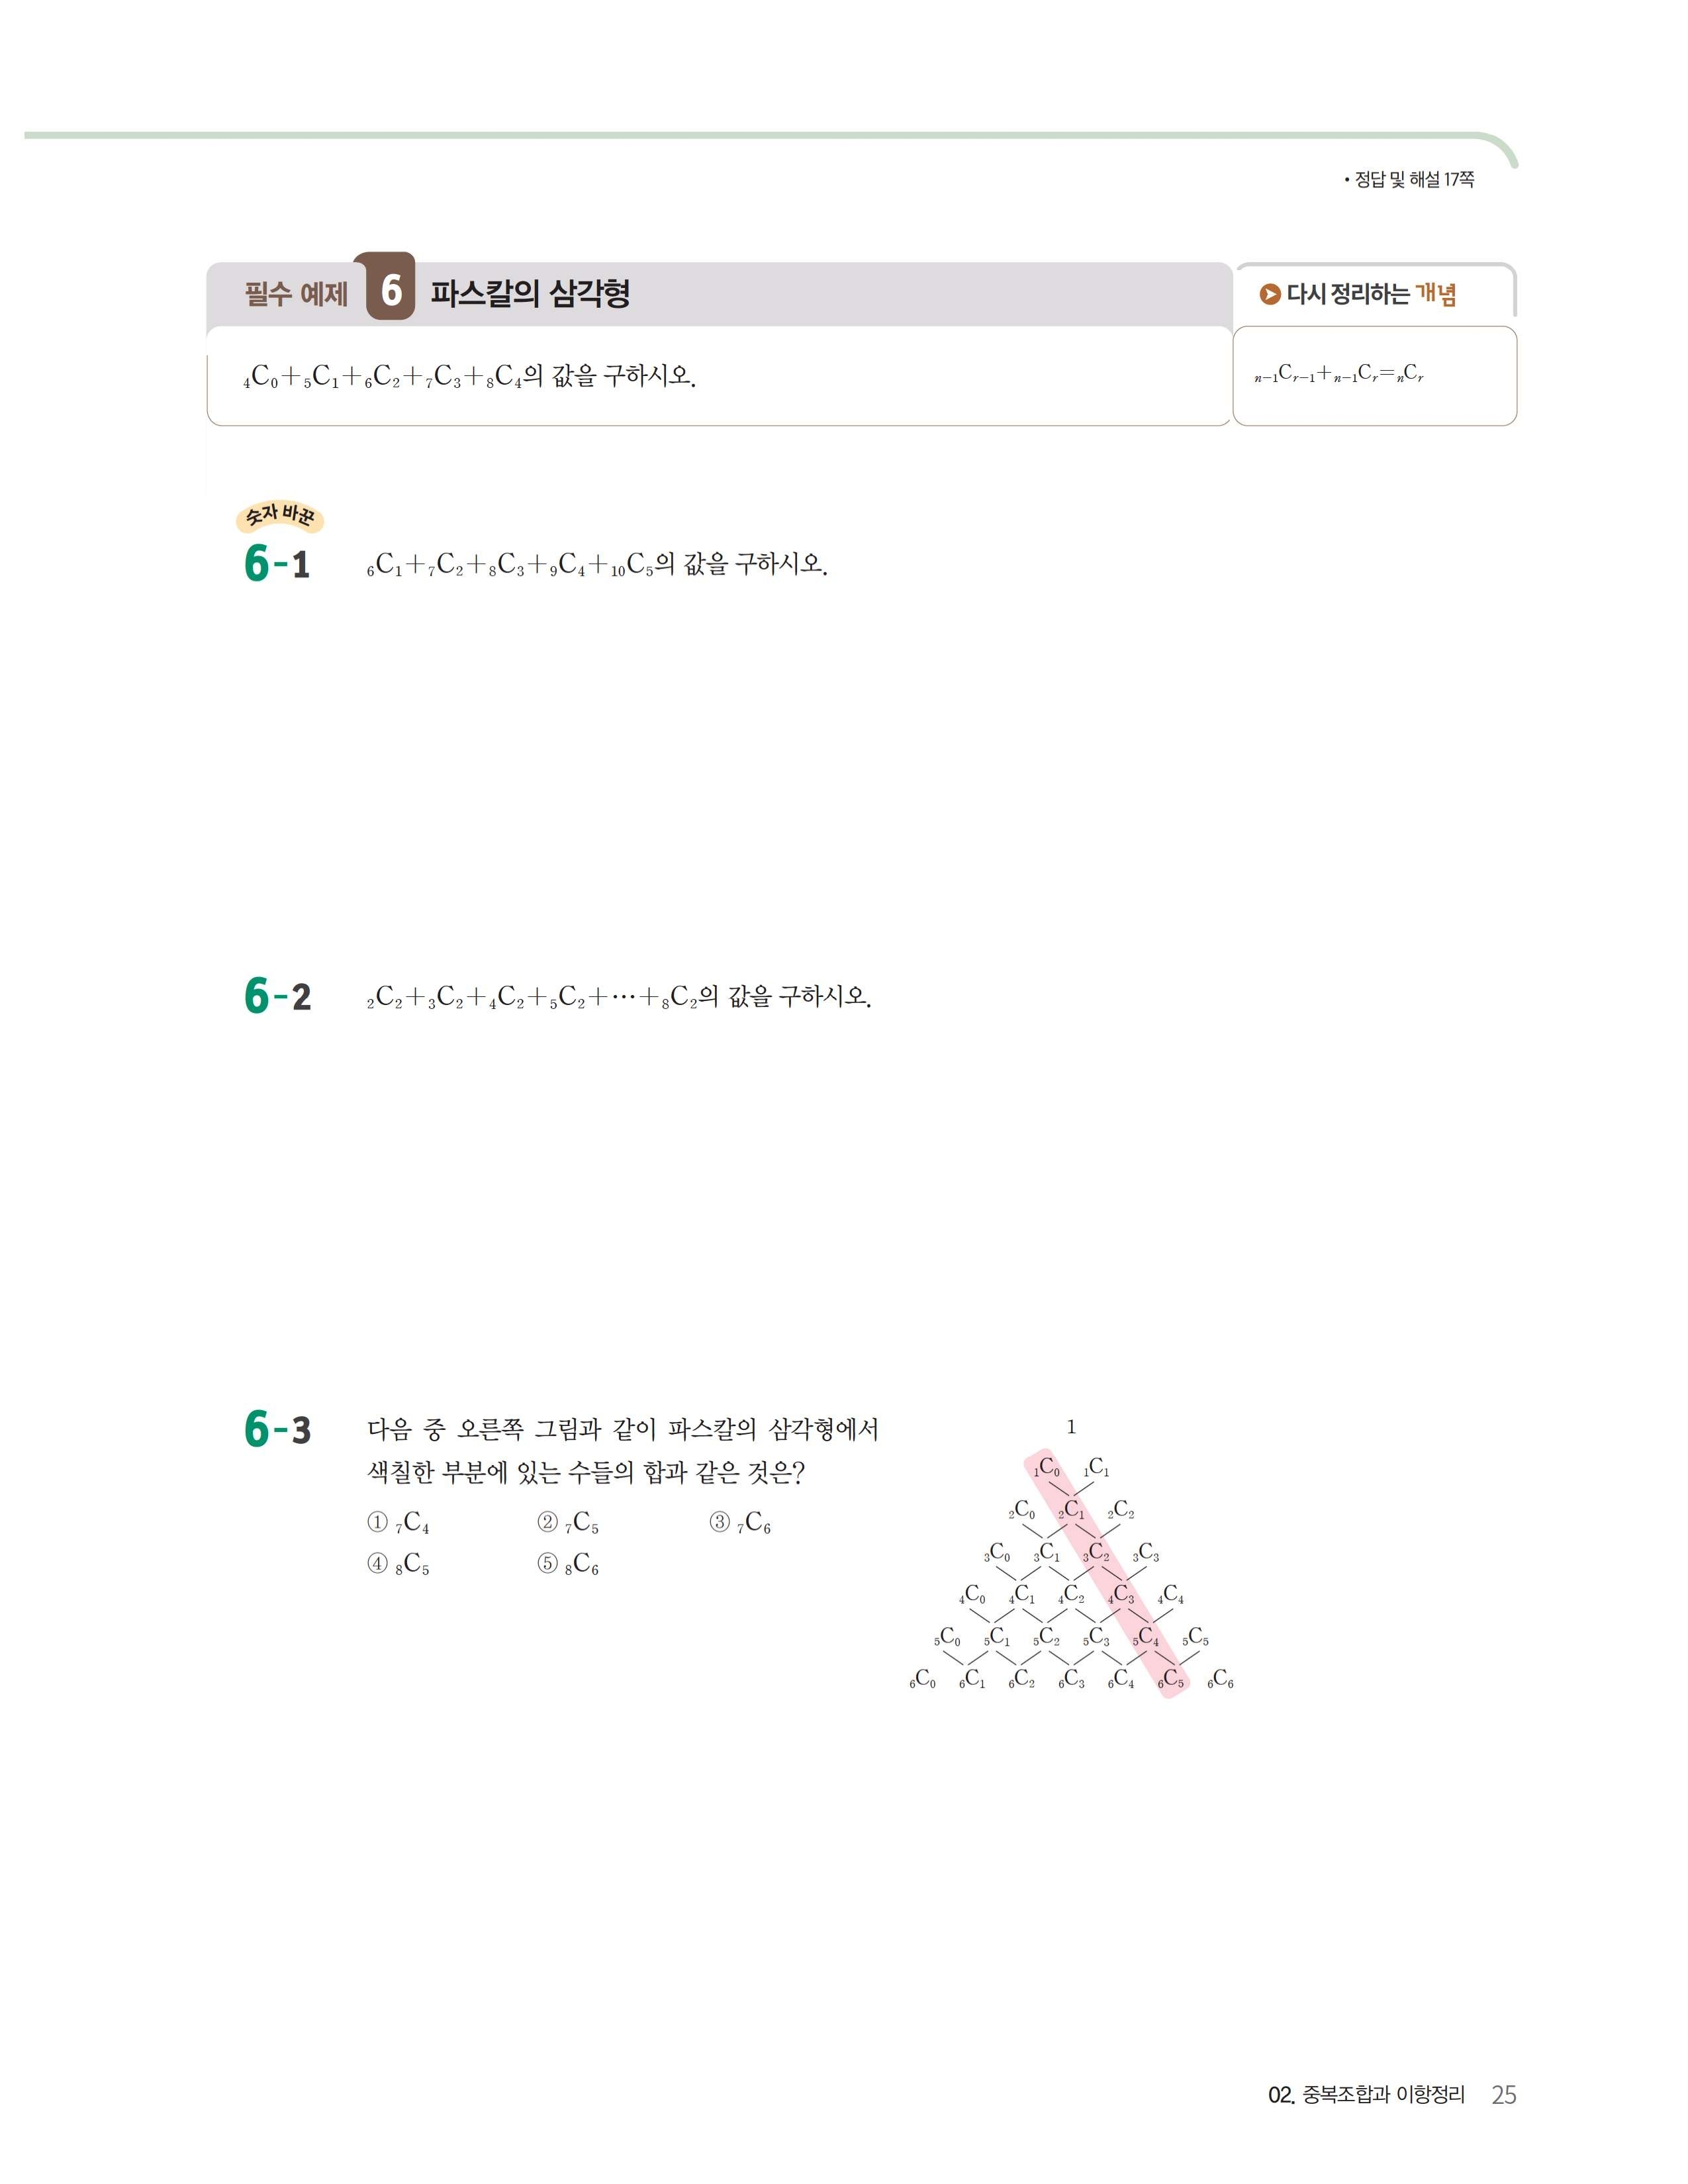Click the 6-2 problem number
Viewport: 1688px width, 2184px height.
[277, 995]
